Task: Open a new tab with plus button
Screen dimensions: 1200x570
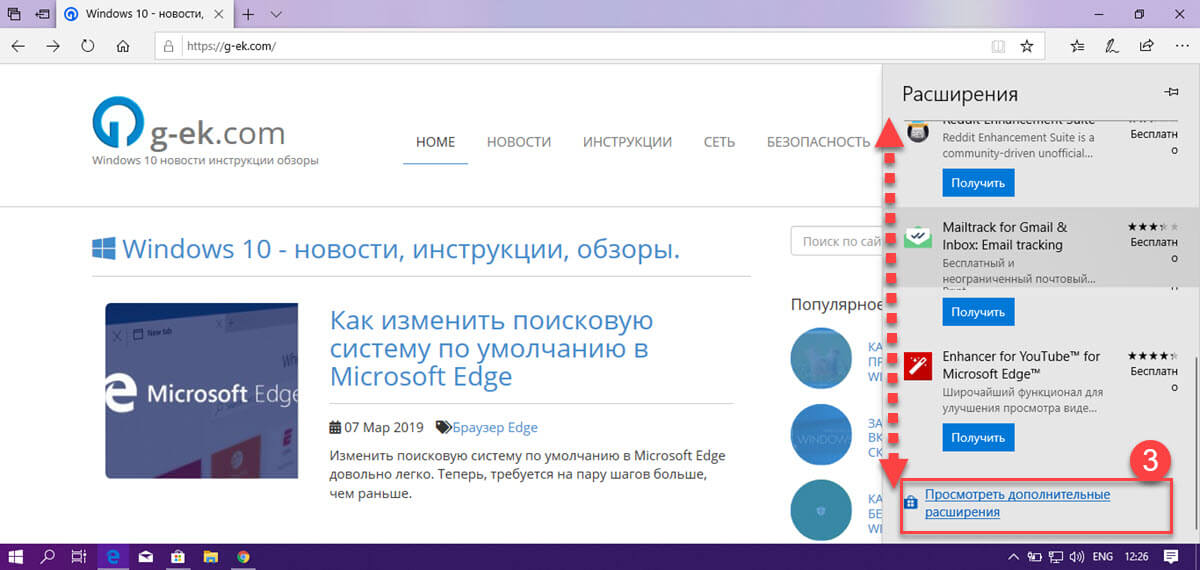Action: 249,15
